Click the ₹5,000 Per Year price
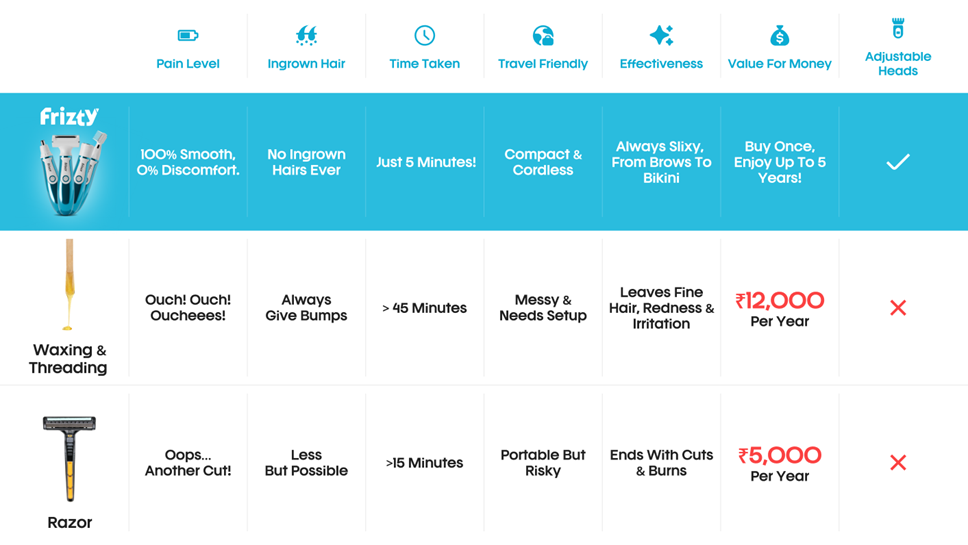 pos(780,464)
